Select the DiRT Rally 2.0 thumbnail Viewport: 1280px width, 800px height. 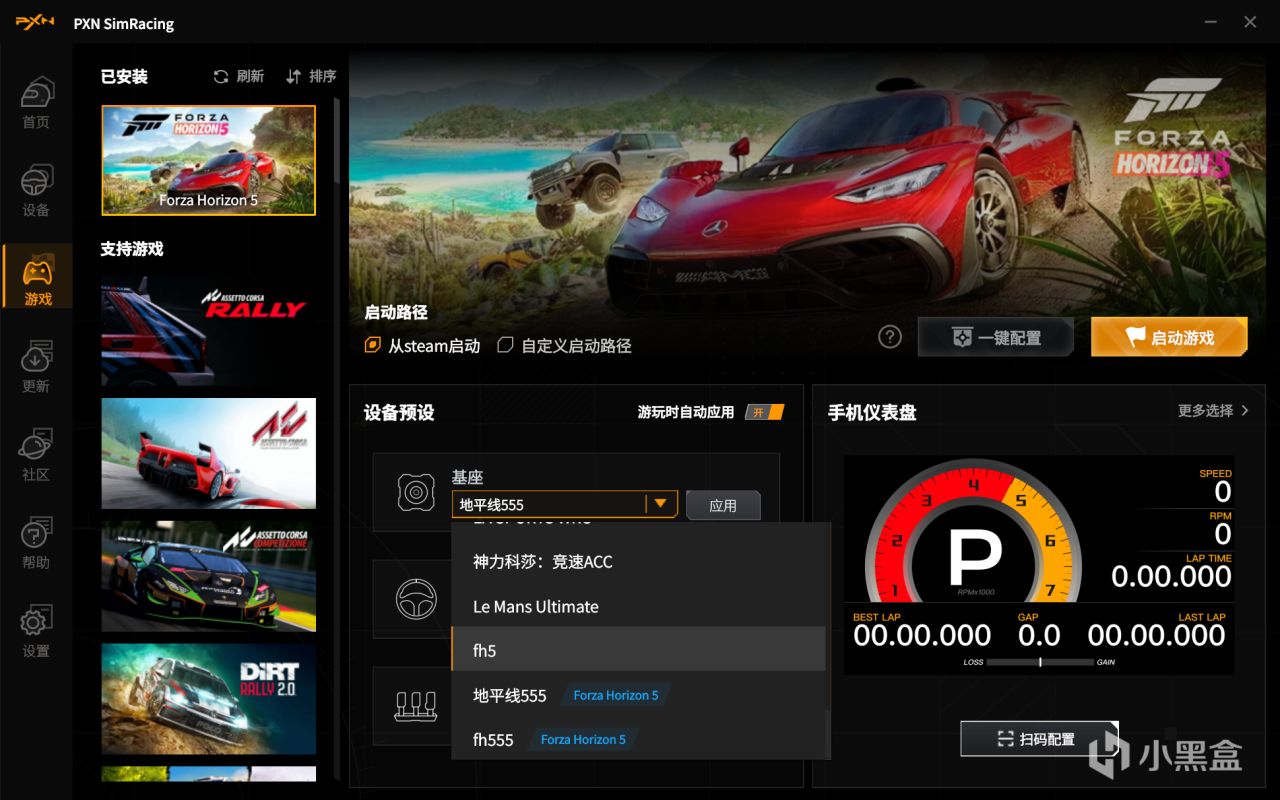tap(208, 698)
